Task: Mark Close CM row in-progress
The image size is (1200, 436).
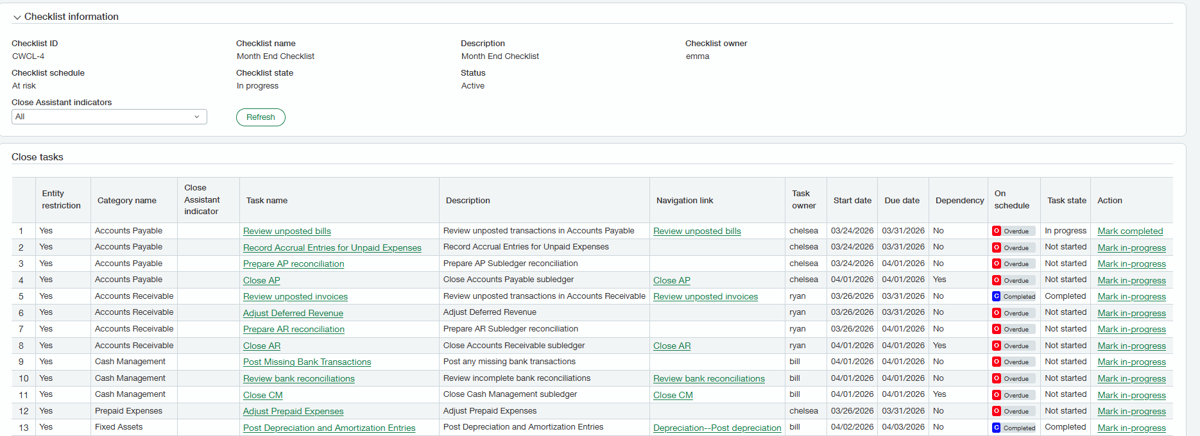Action: (x=1132, y=395)
